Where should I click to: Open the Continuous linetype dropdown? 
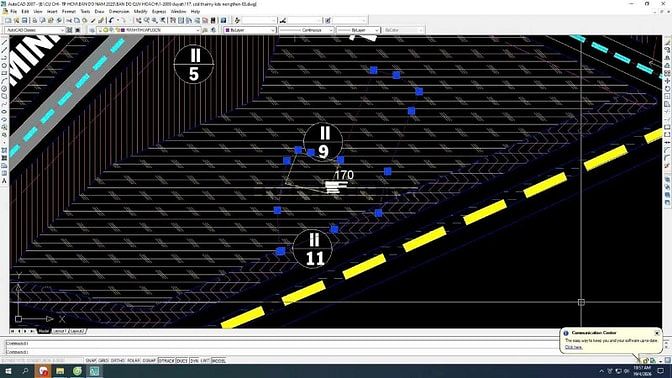pyautogui.click(x=306, y=30)
